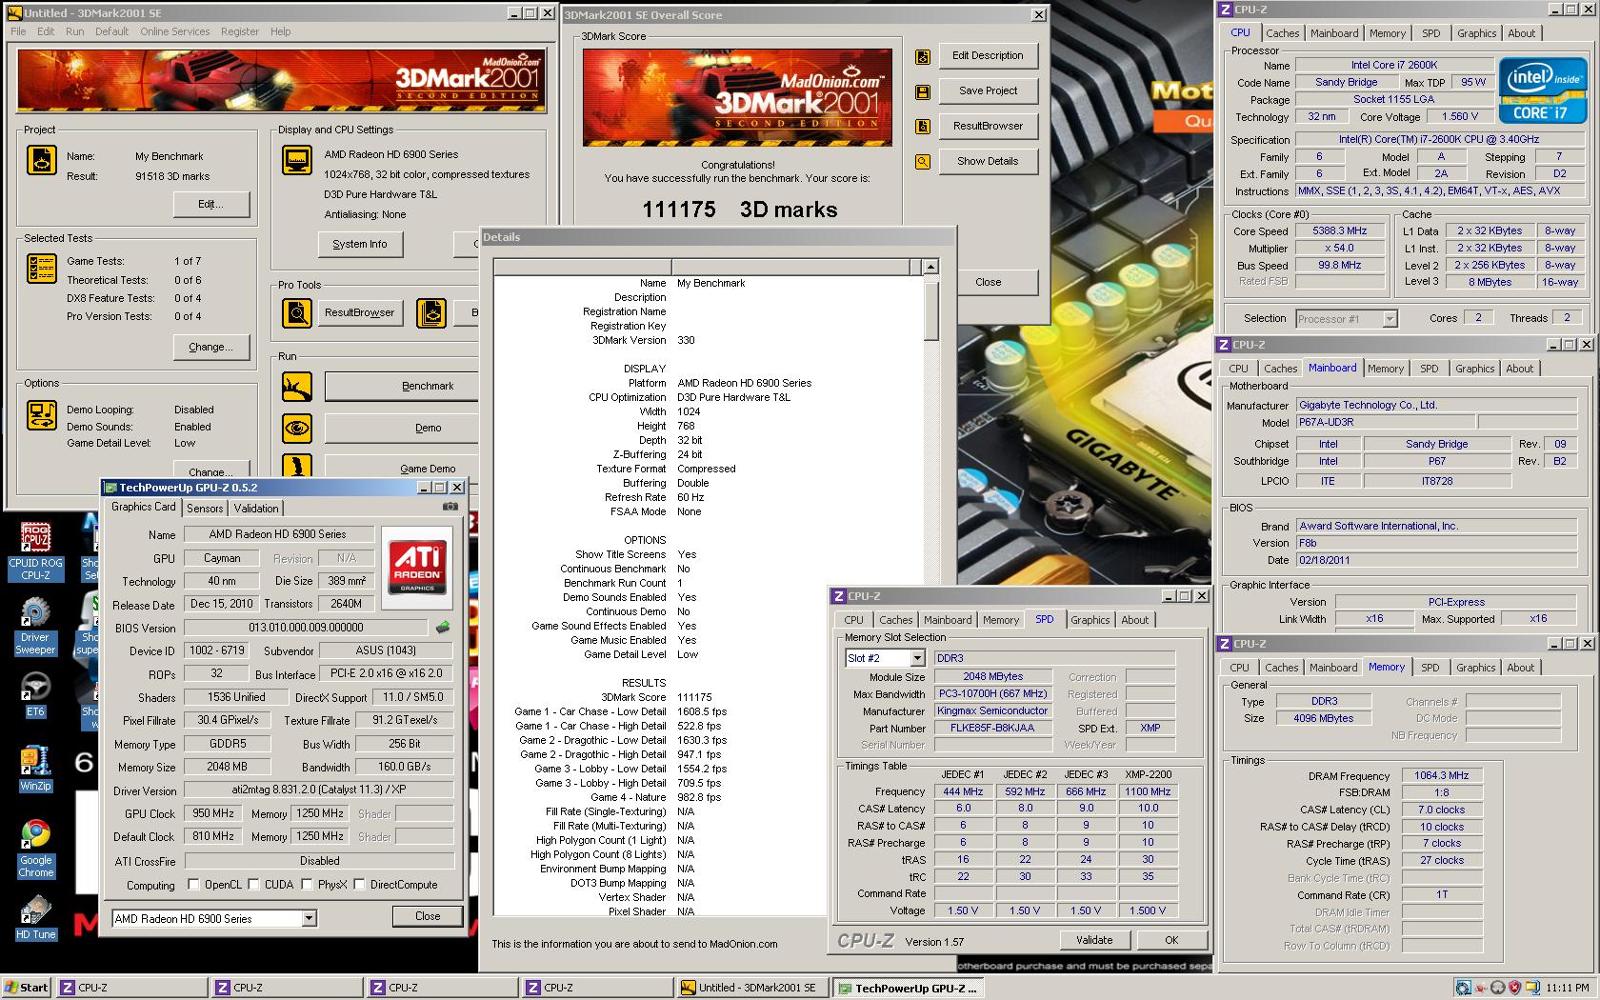Click the OK button in CPU-Z SPD window
The width and height of the screenshot is (1600, 1000).
tap(1171, 940)
